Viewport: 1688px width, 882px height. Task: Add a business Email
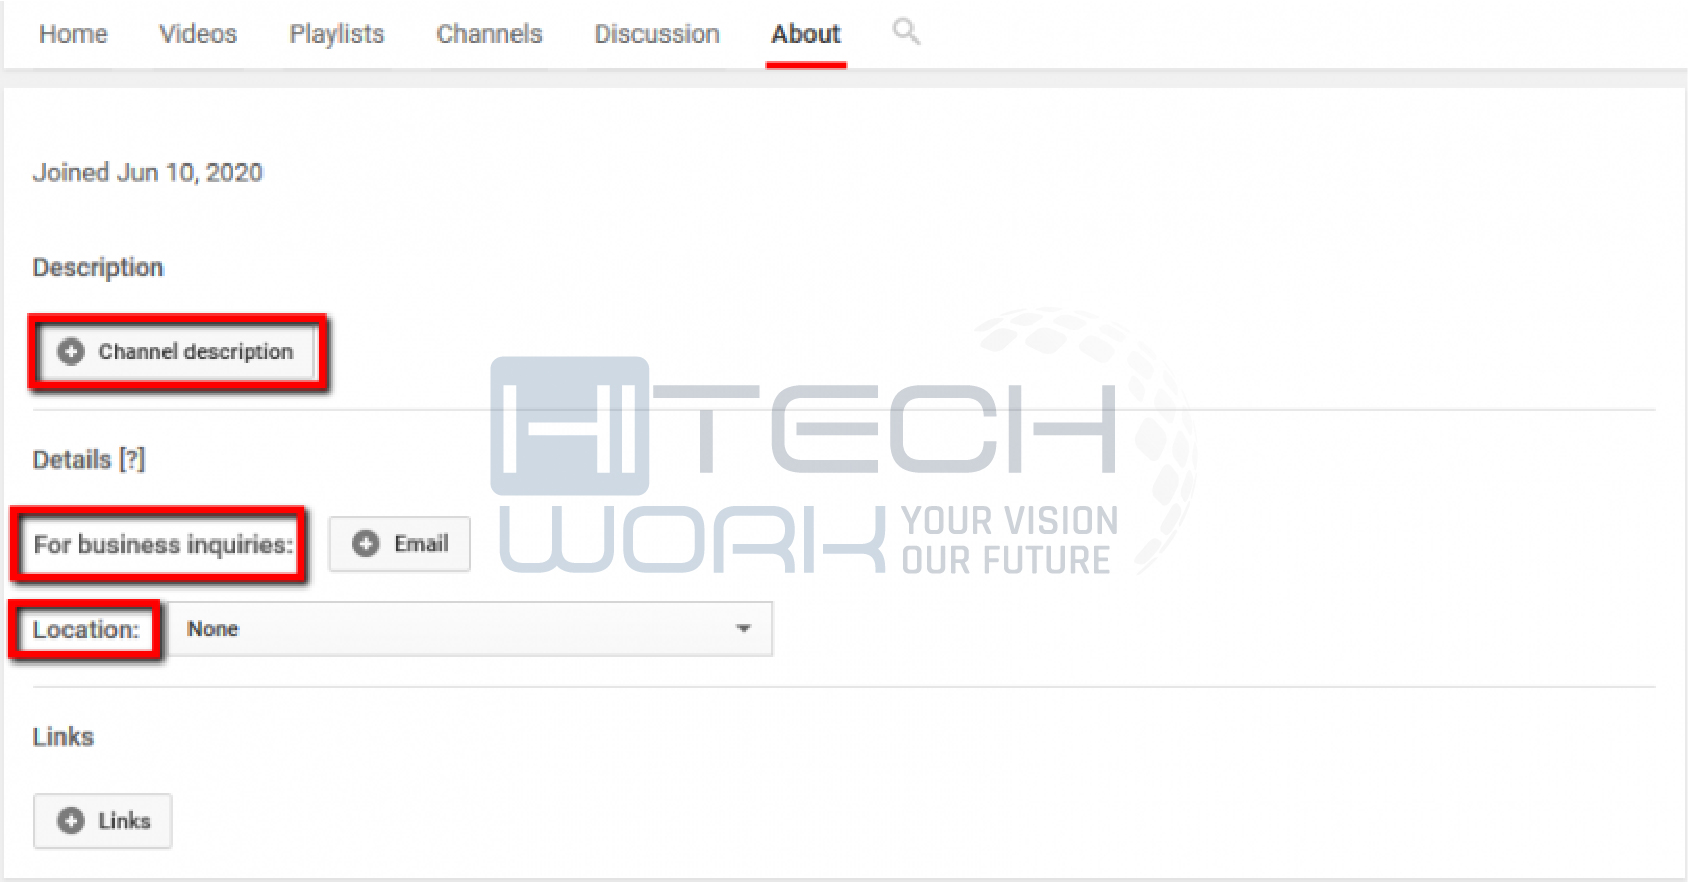[399, 544]
